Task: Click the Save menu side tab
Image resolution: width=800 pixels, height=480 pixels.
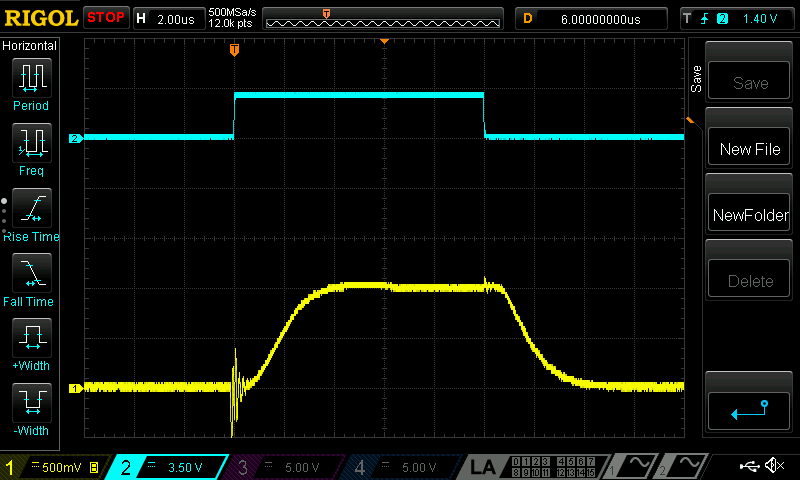Action: (696, 79)
